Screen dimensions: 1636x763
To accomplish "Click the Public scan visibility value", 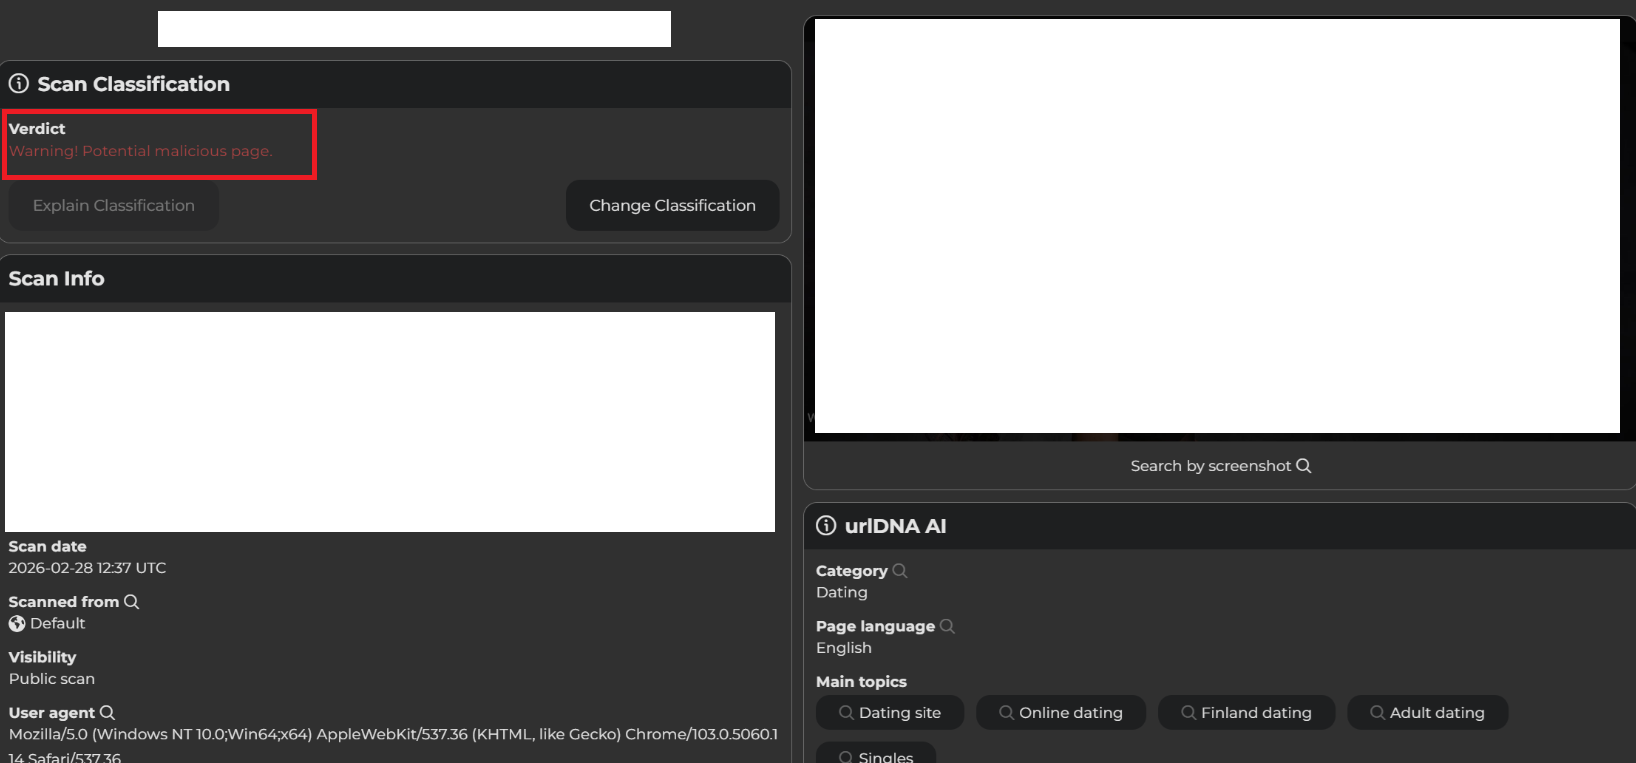I will pyautogui.click(x=52, y=679).
